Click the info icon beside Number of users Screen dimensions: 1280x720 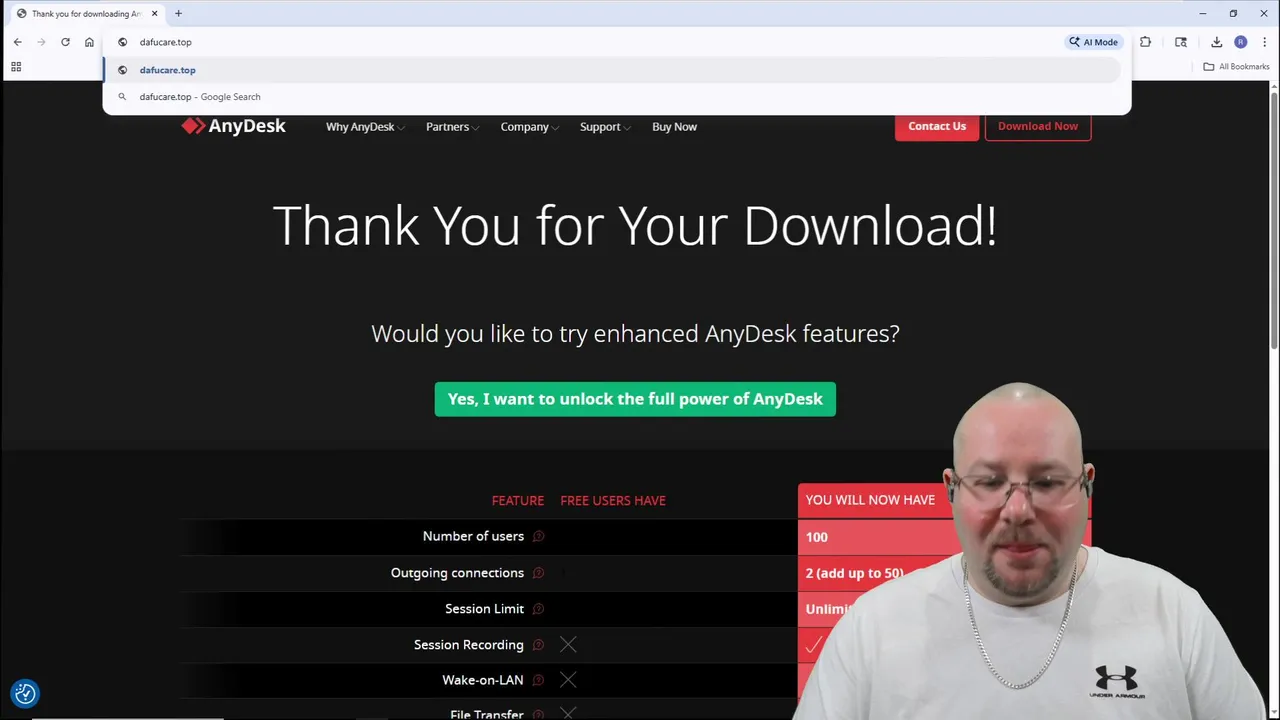(538, 536)
